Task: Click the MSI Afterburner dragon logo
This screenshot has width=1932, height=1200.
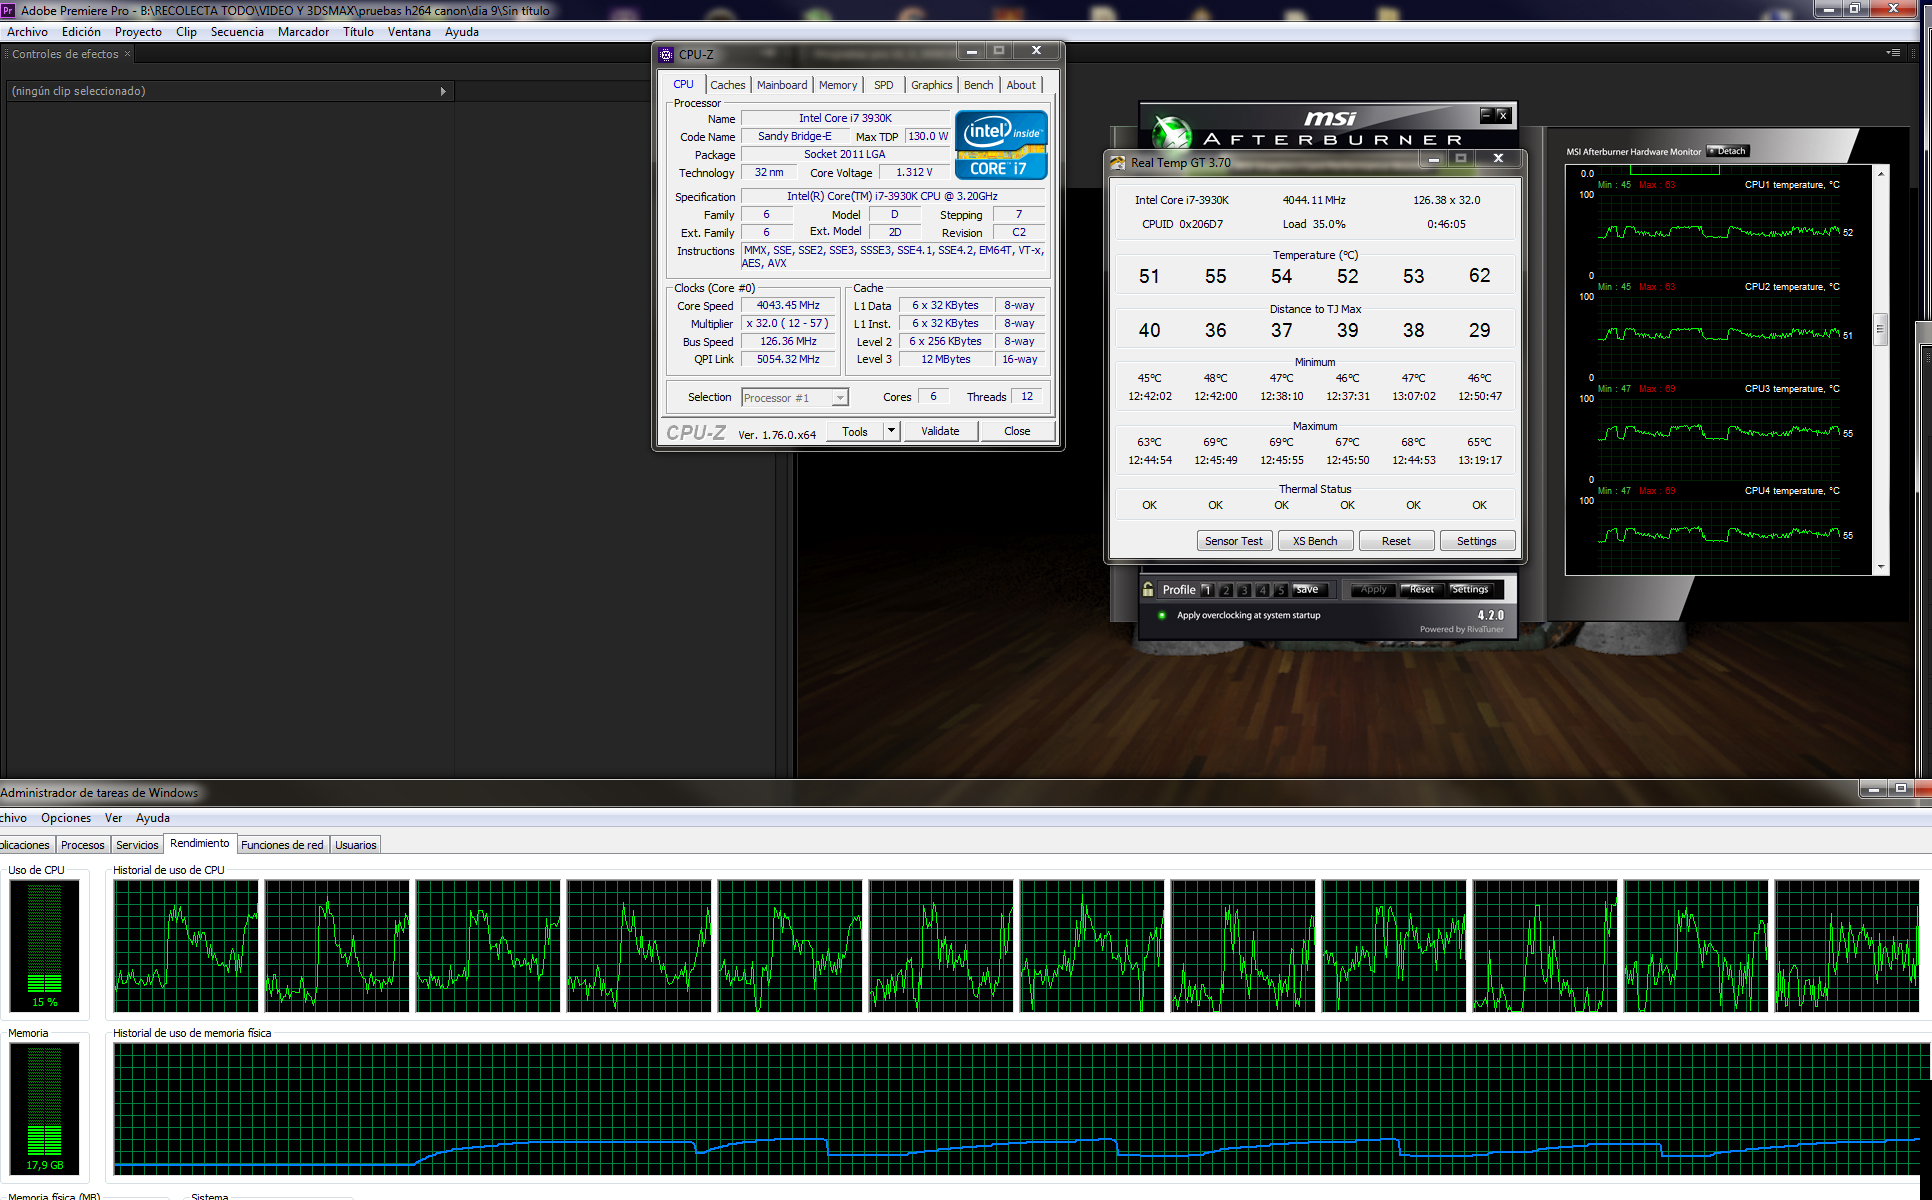Action: [x=1171, y=132]
